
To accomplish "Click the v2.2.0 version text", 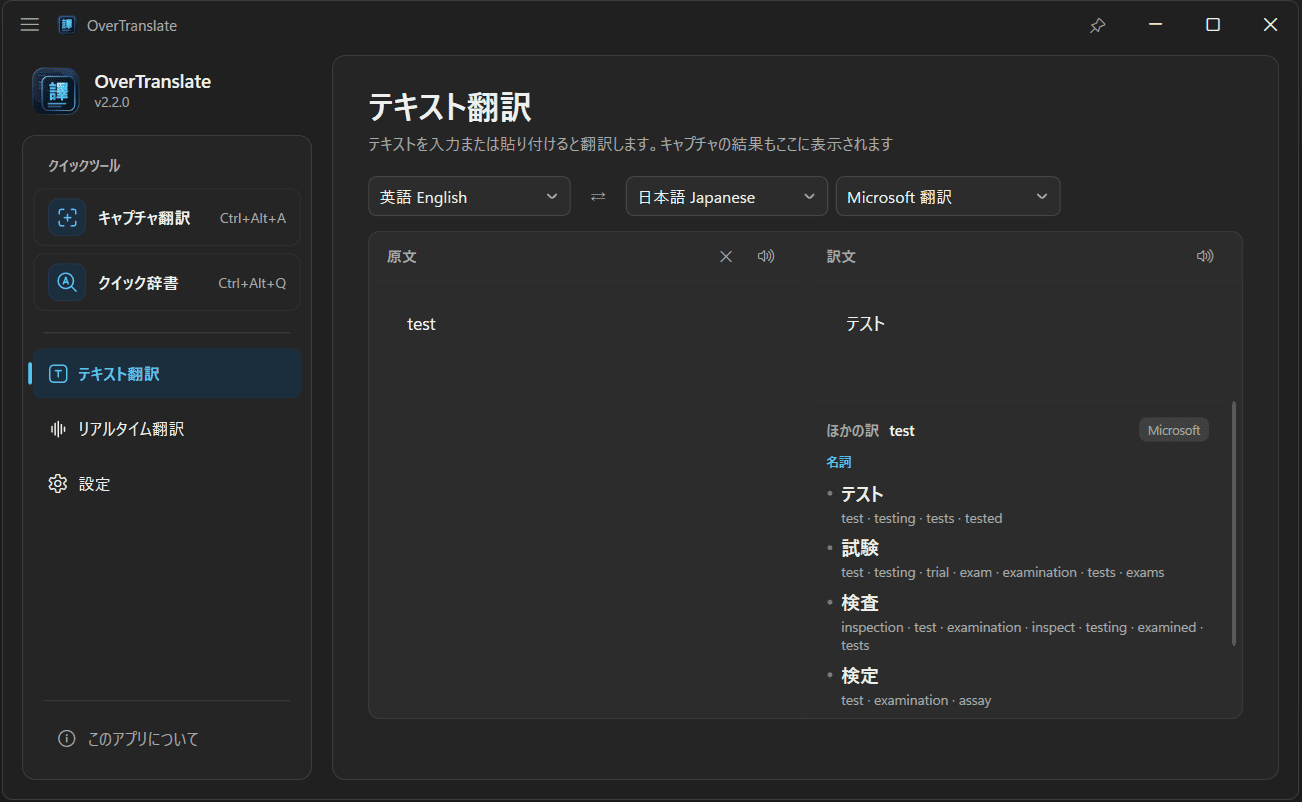I will click(x=112, y=102).
